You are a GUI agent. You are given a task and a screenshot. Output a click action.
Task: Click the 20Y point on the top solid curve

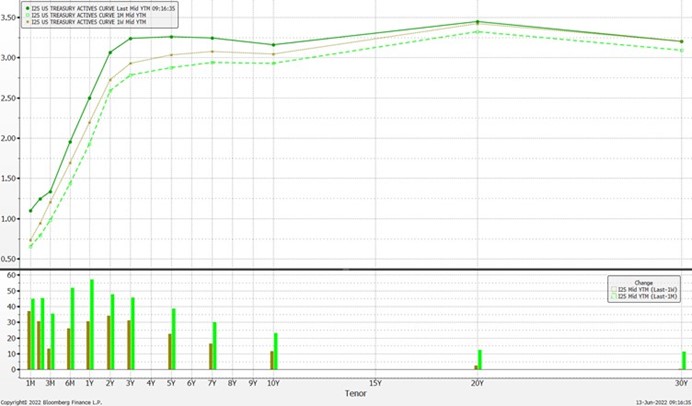[x=478, y=22]
